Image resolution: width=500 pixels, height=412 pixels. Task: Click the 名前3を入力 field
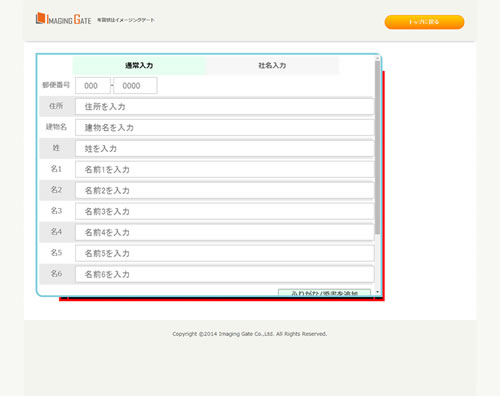[x=225, y=212]
